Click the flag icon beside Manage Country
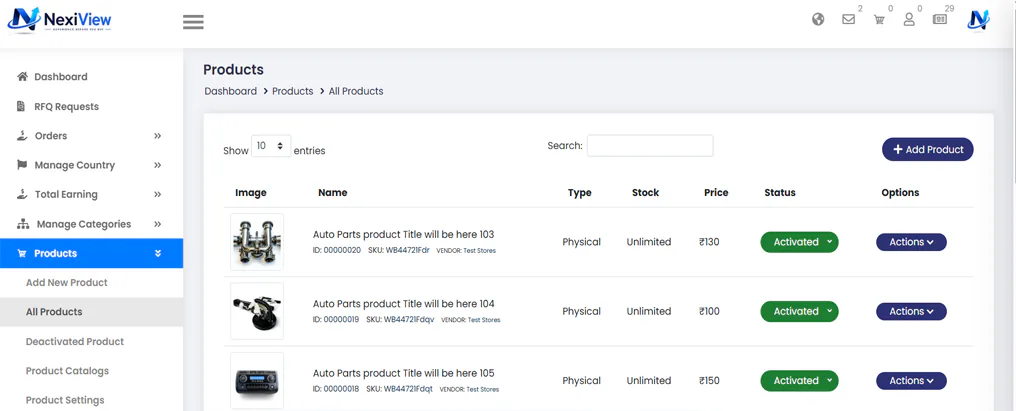This screenshot has height=411, width=1016. point(22,165)
